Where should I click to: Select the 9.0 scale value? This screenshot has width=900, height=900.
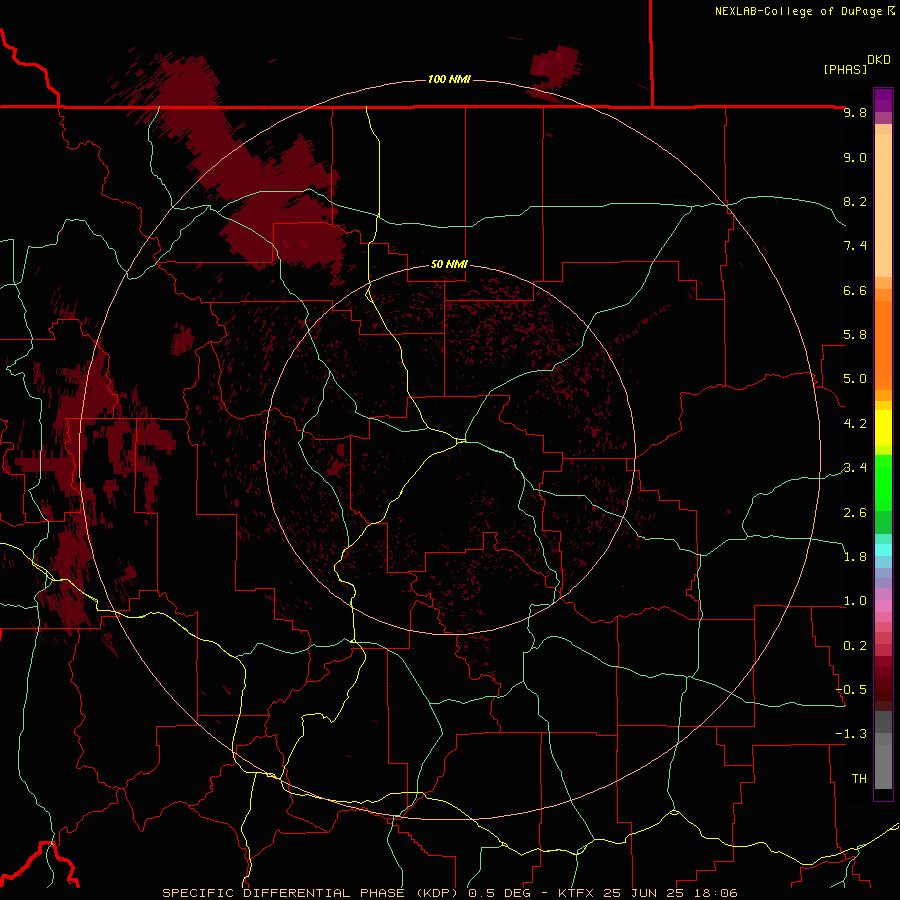[x=855, y=157]
